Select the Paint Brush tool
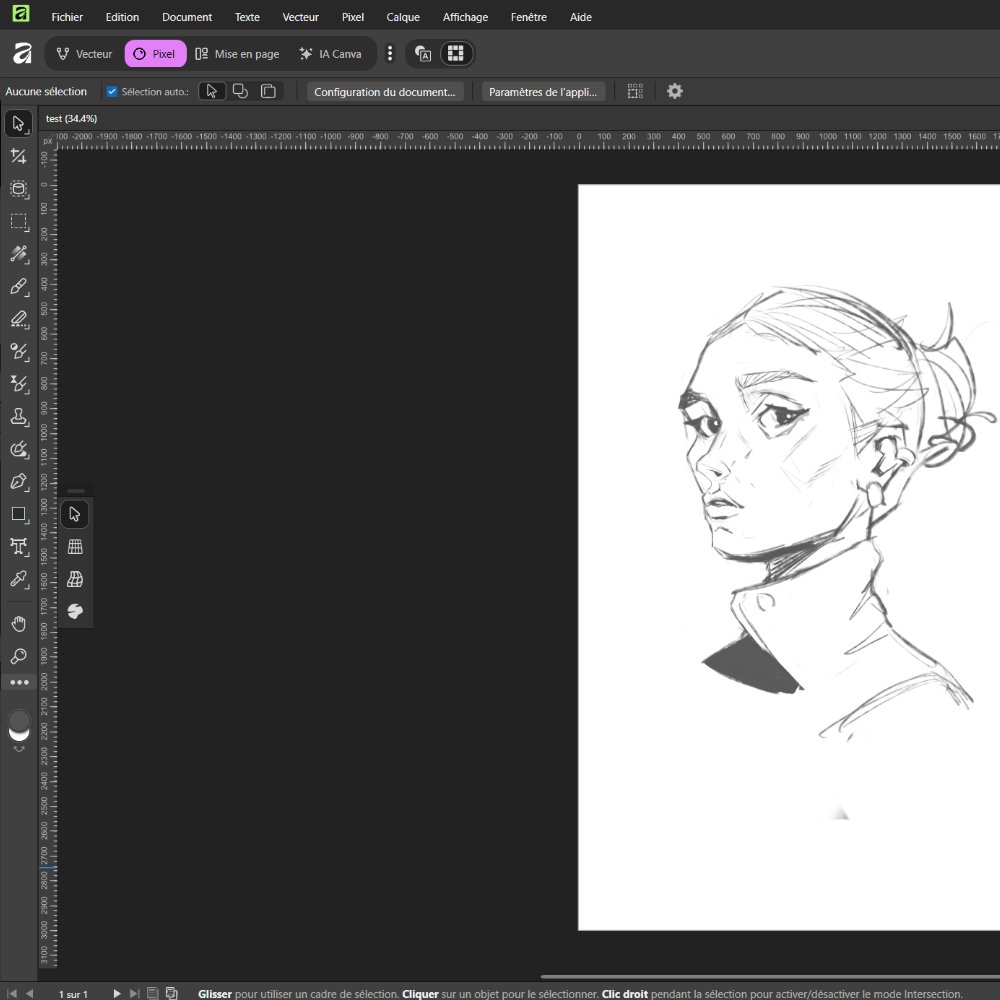 tap(18, 287)
